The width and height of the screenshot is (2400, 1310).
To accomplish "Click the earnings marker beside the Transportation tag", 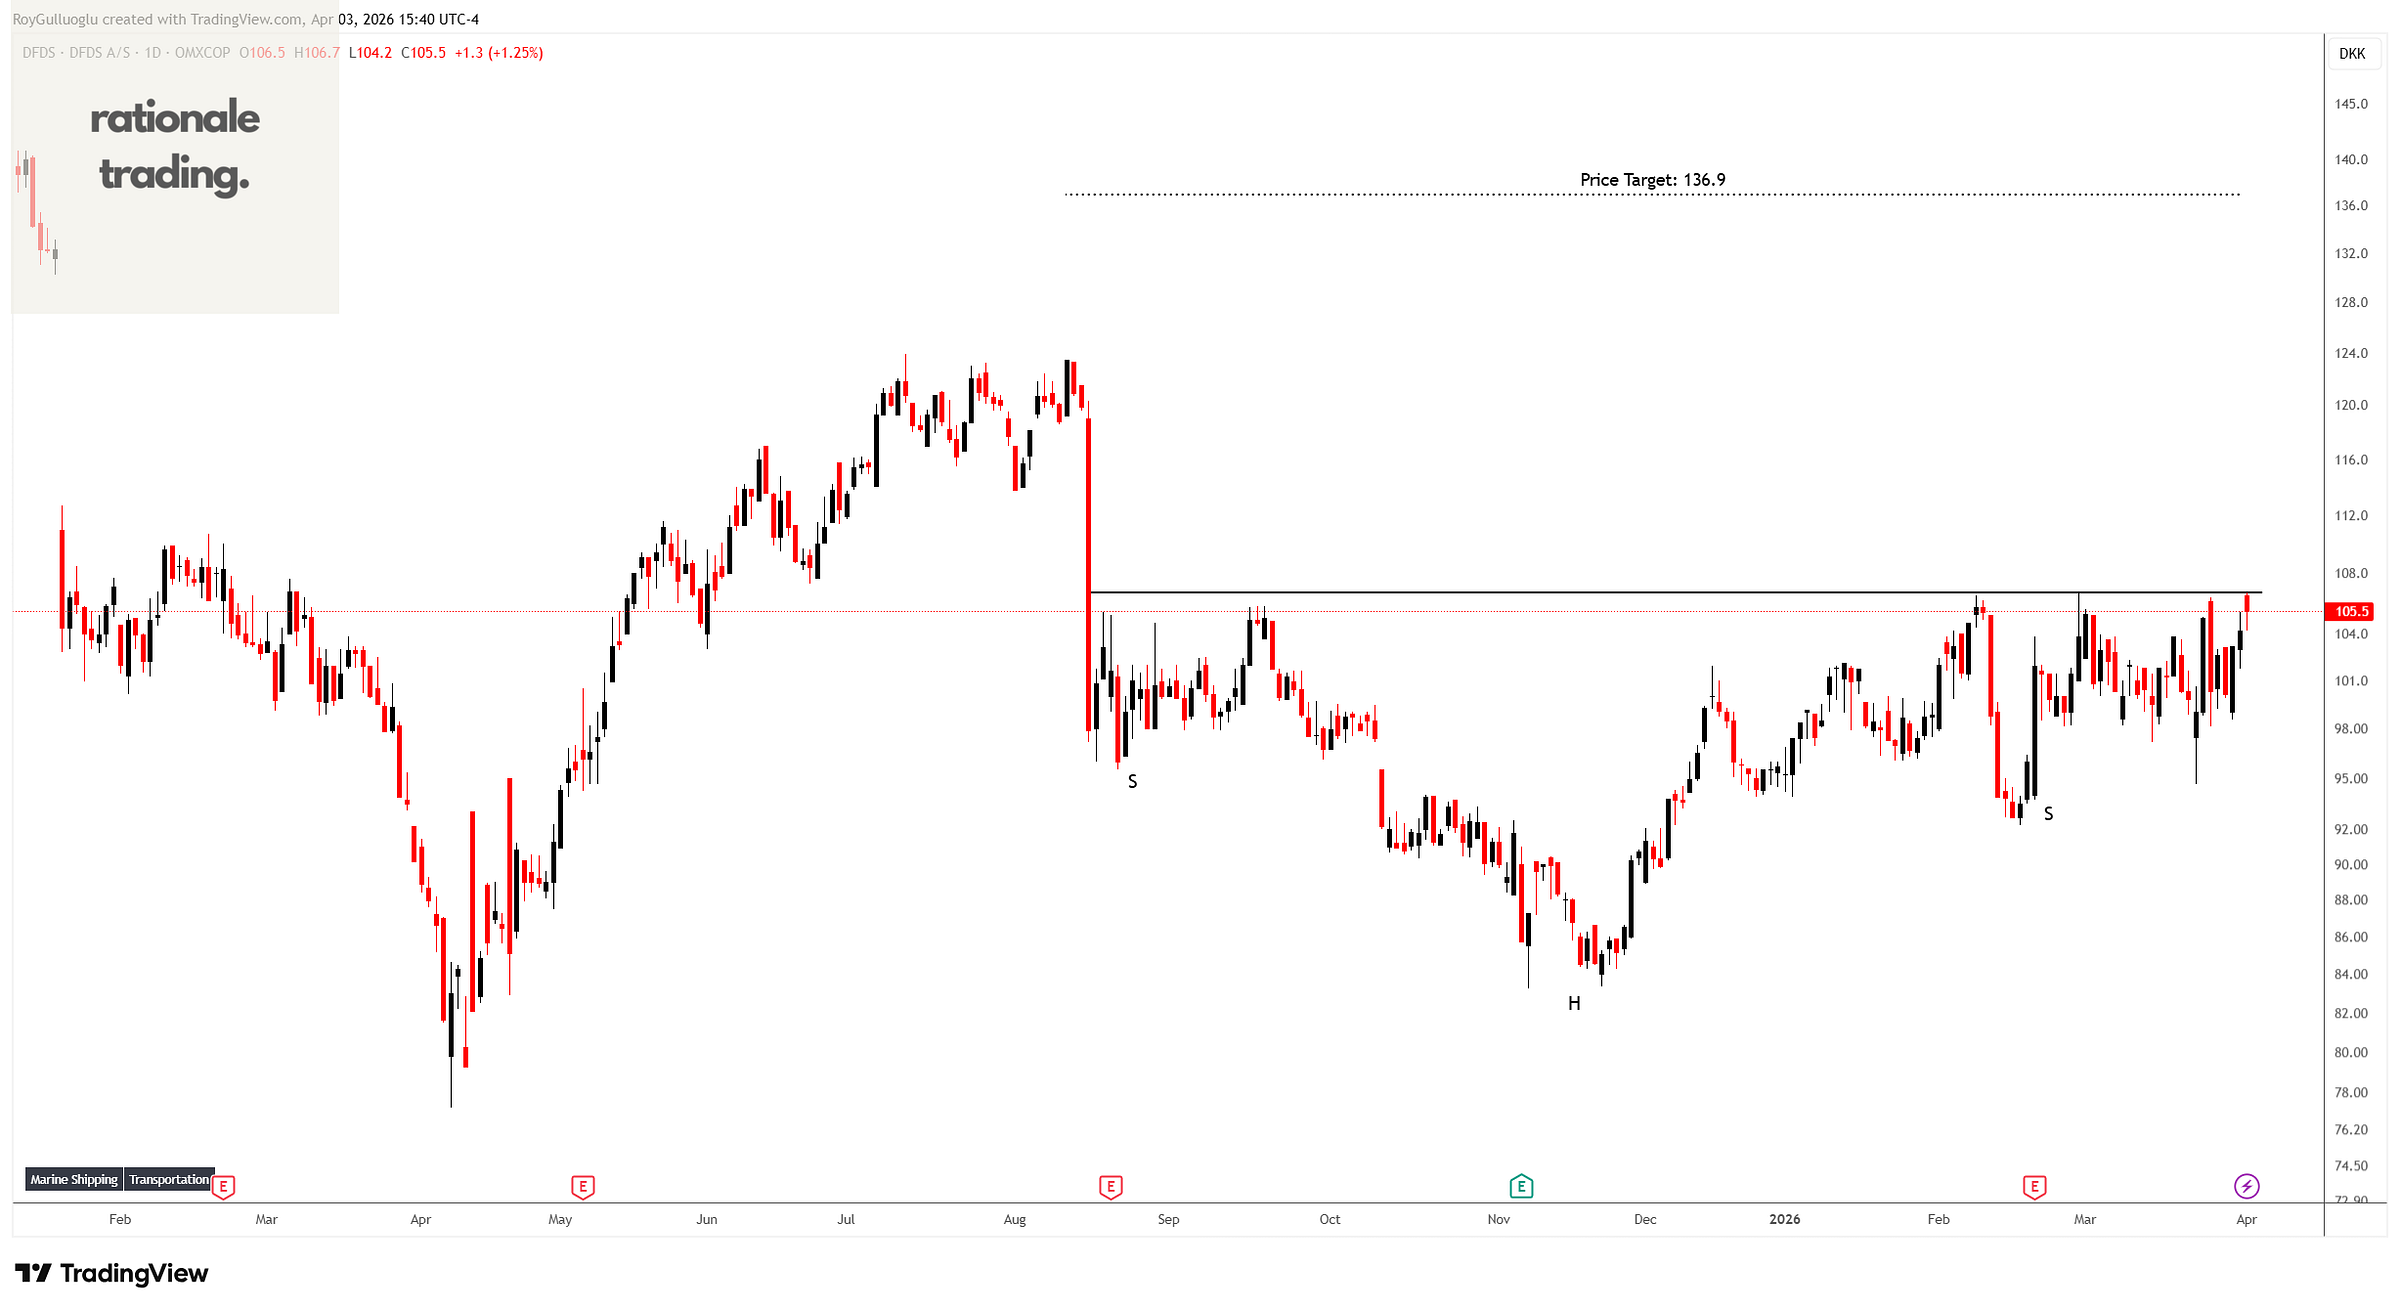I will 224,1187.
